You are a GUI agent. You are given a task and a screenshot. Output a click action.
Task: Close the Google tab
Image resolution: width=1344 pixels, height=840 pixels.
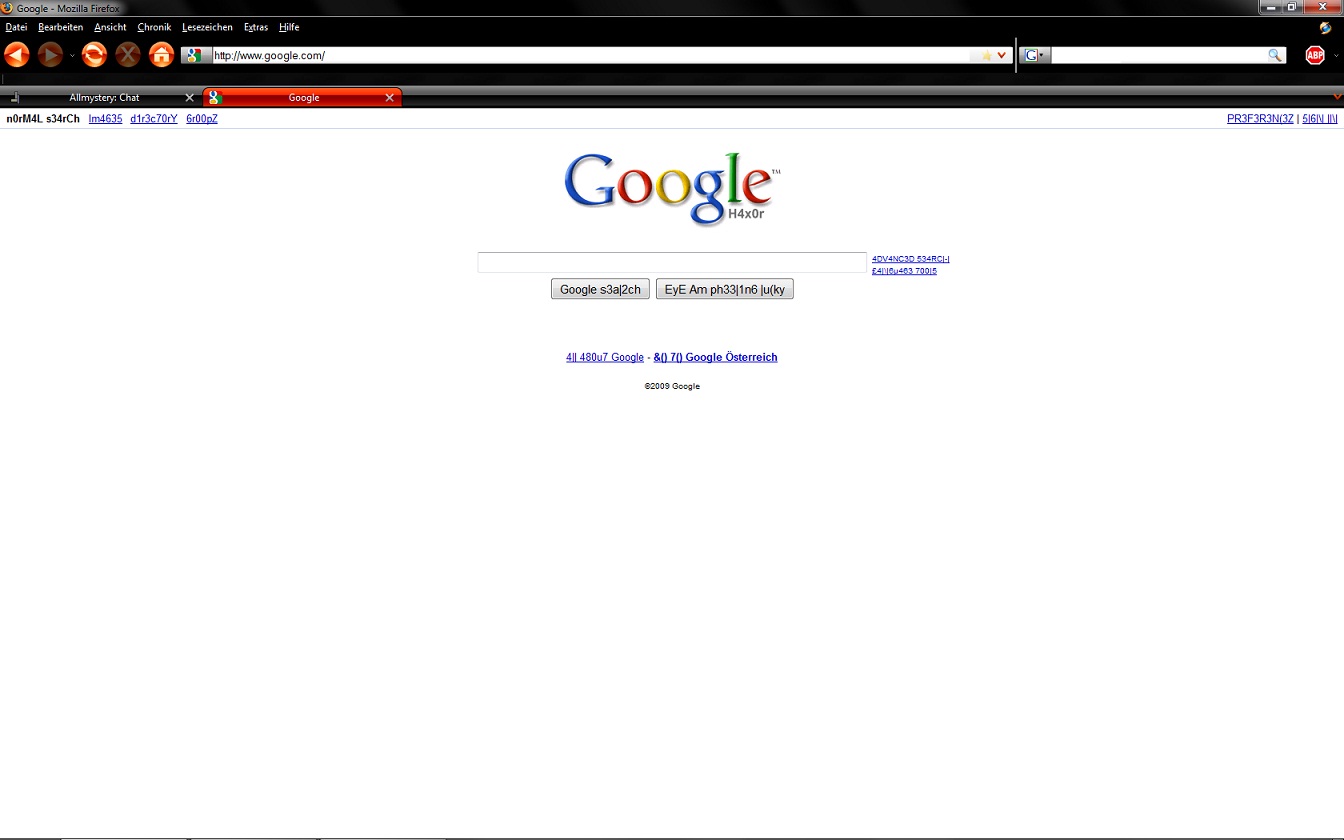[390, 98]
